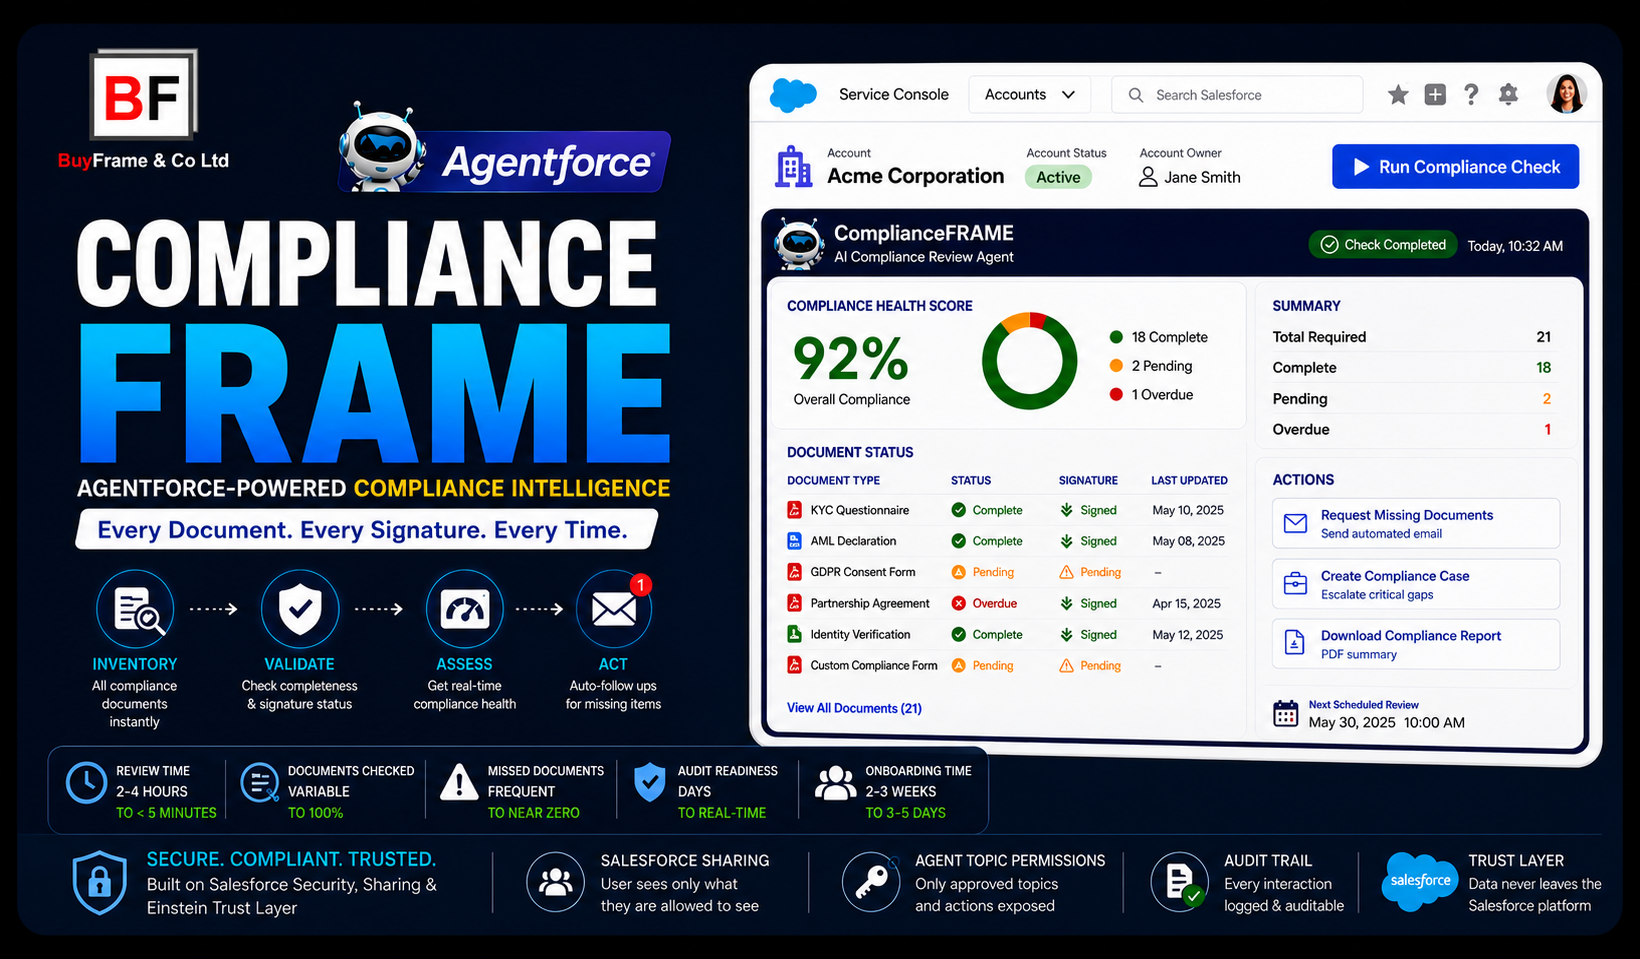
Task: Open the help question mark icon
Action: pyautogui.click(x=1471, y=95)
